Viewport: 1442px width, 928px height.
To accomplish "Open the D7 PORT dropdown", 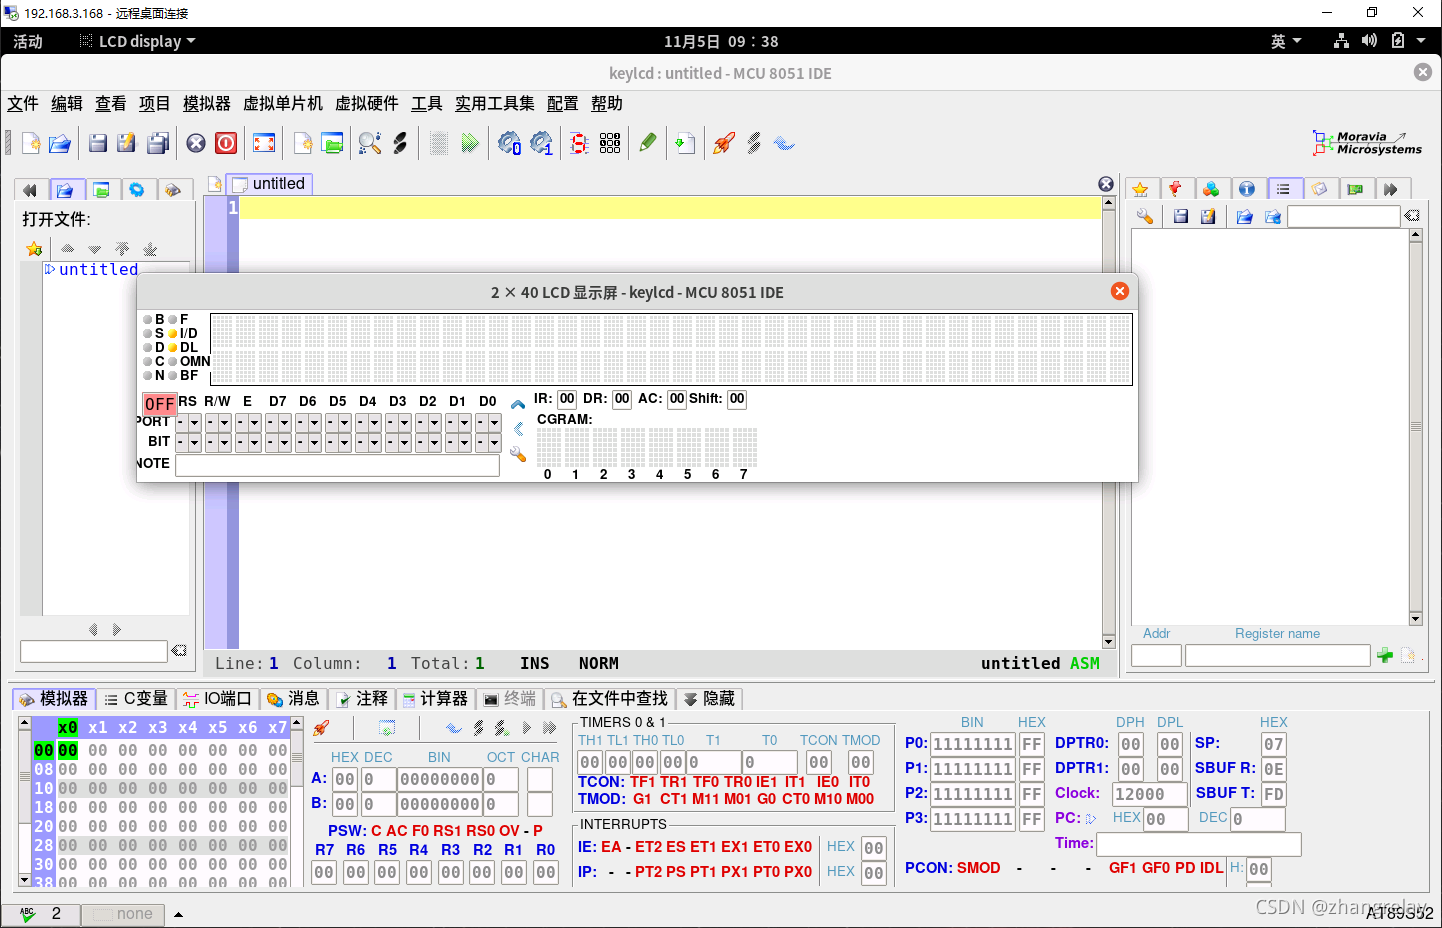I will pos(278,422).
